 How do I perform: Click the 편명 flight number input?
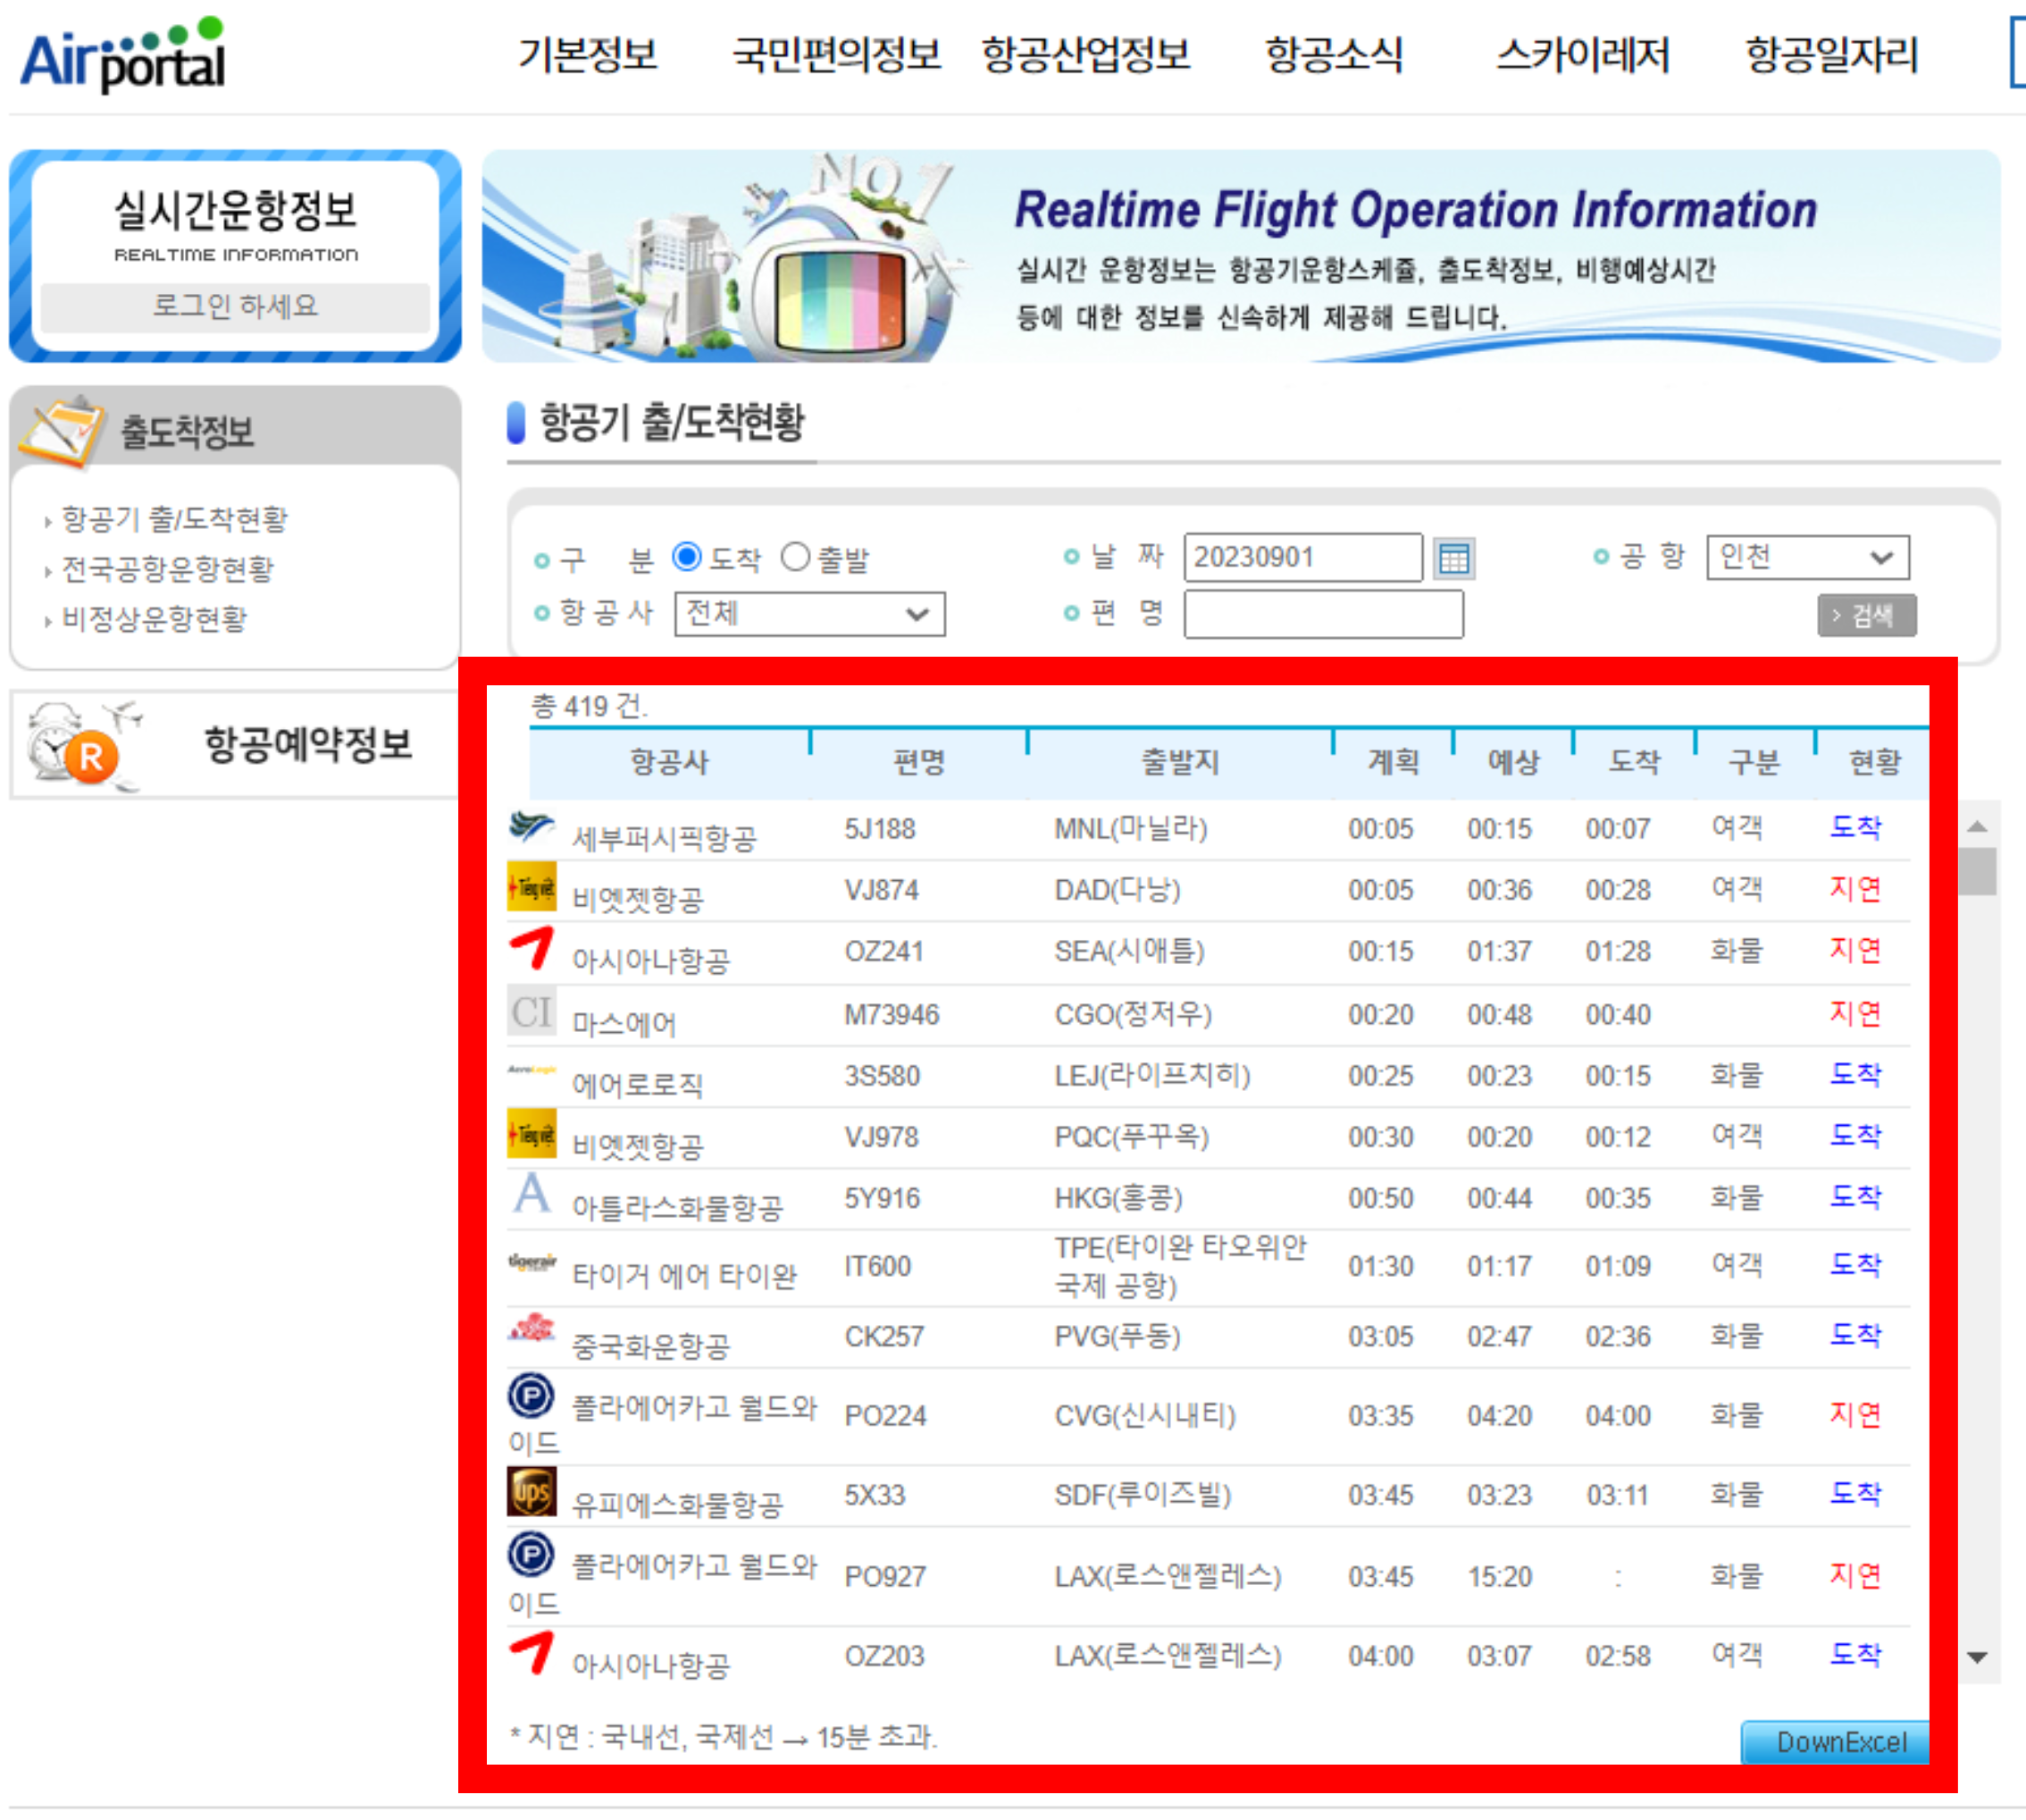tap(1322, 613)
